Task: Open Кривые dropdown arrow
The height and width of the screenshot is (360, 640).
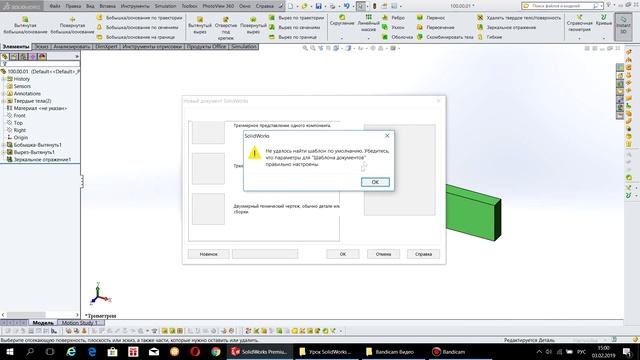Action: coord(604,38)
